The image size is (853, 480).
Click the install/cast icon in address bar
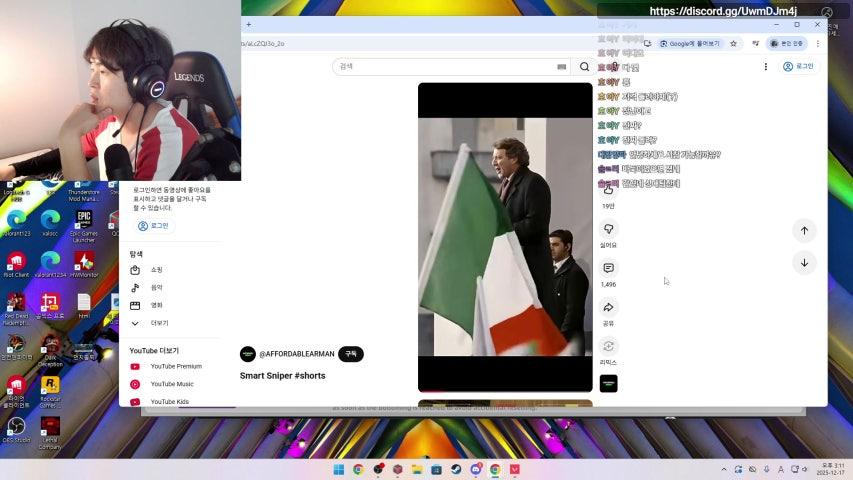coord(647,44)
